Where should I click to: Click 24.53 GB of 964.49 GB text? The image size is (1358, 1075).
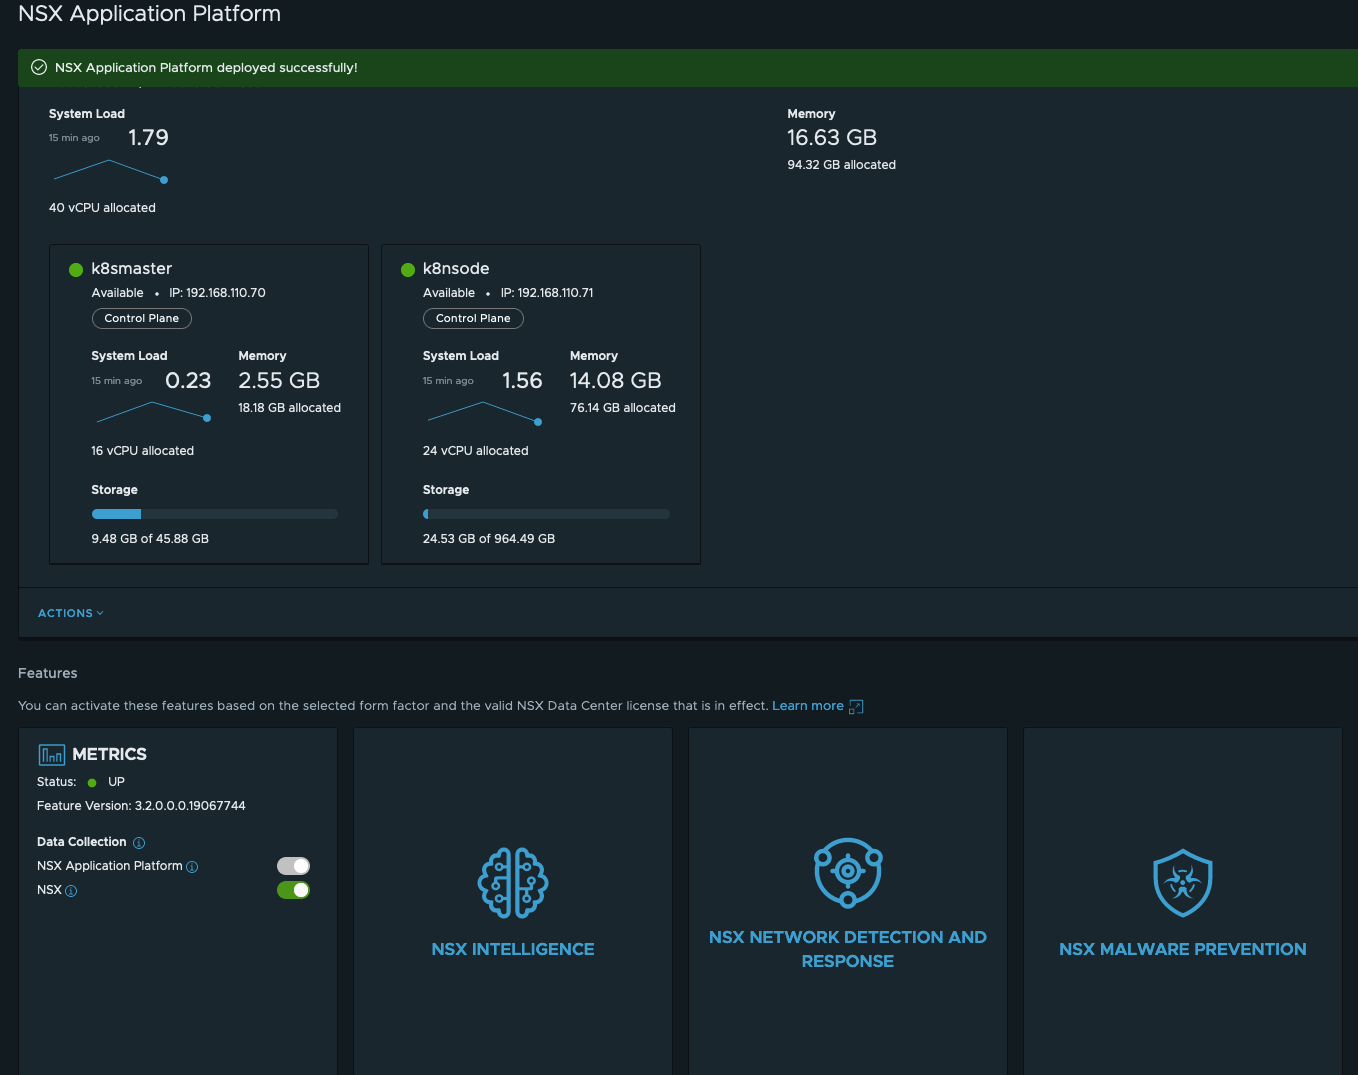pos(489,539)
